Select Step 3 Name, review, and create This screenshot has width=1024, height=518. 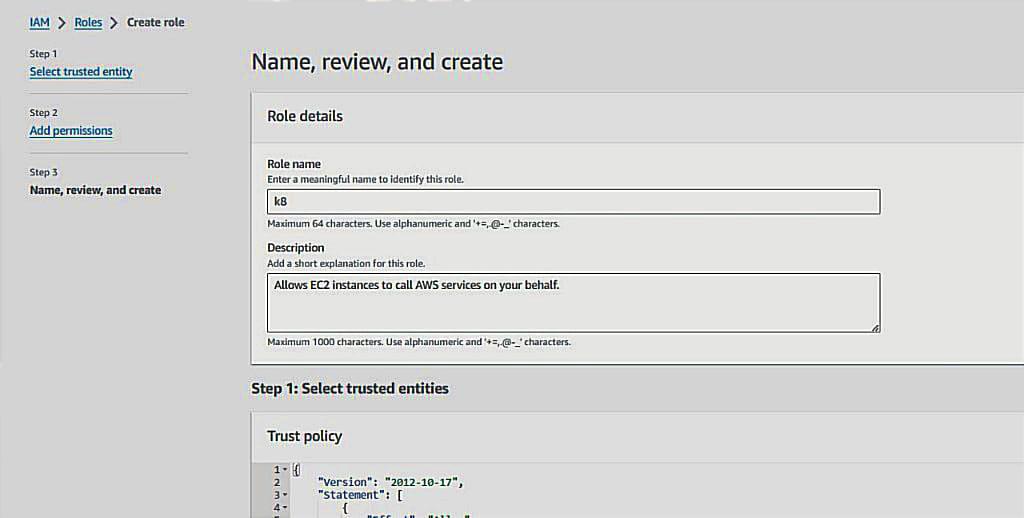[95, 190]
